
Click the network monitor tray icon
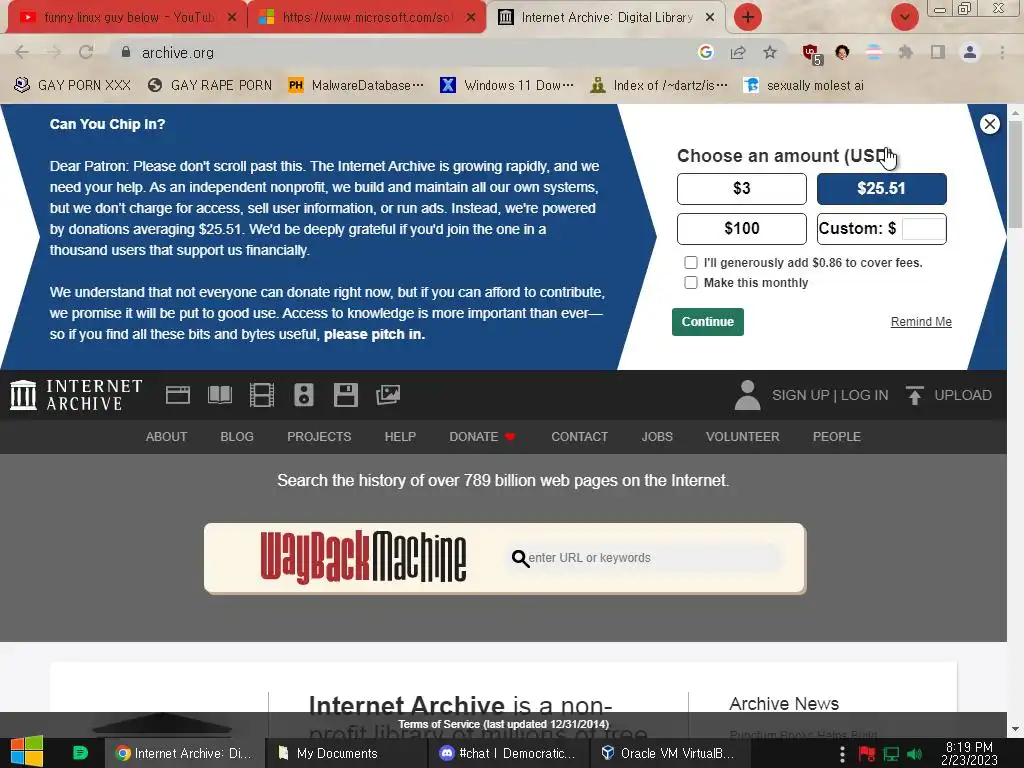point(891,754)
